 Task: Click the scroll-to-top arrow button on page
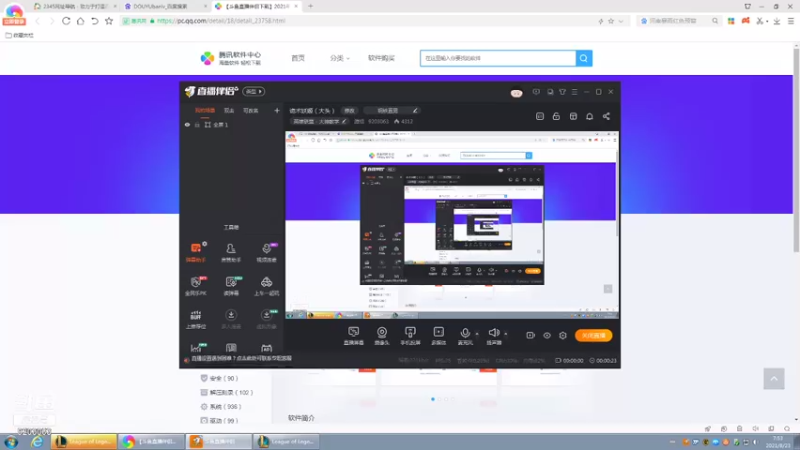tap(774, 379)
